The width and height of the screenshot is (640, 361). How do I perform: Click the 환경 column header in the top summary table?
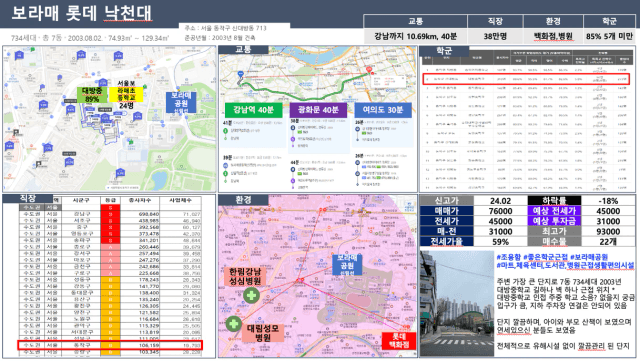(x=553, y=21)
